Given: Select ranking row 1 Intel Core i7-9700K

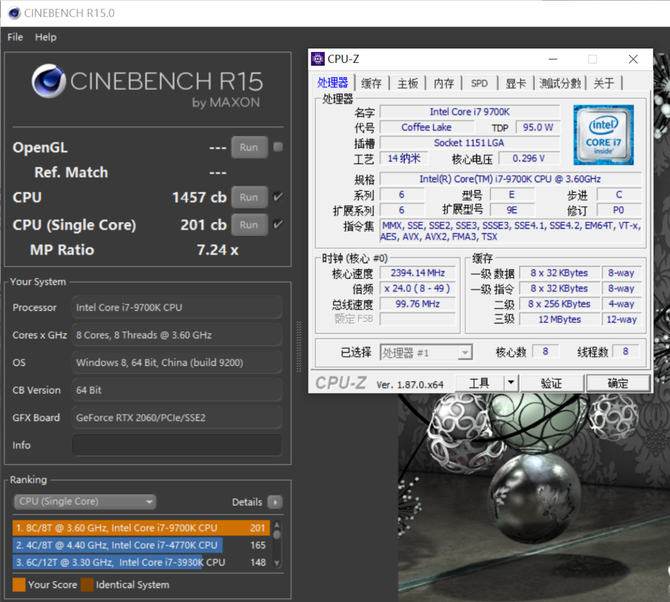Looking at the screenshot, I should [141, 528].
